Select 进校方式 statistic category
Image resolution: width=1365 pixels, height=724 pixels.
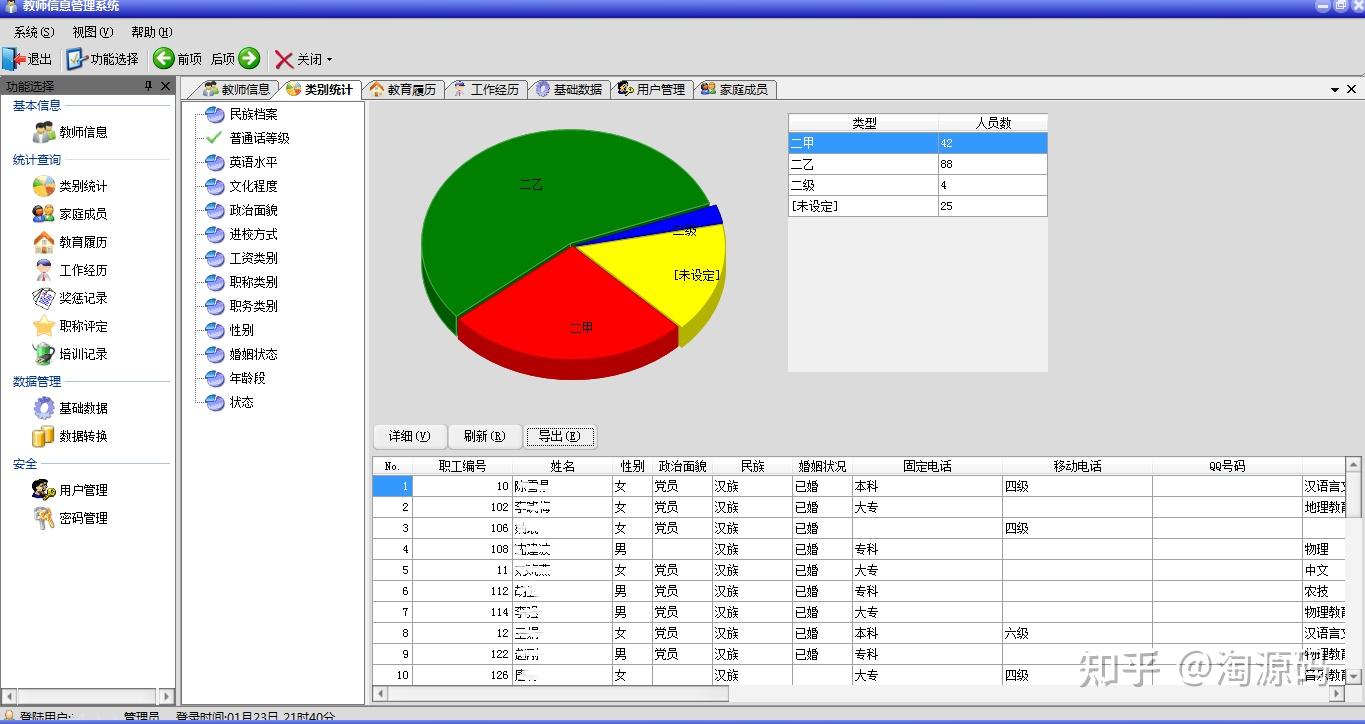click(253, 234)
